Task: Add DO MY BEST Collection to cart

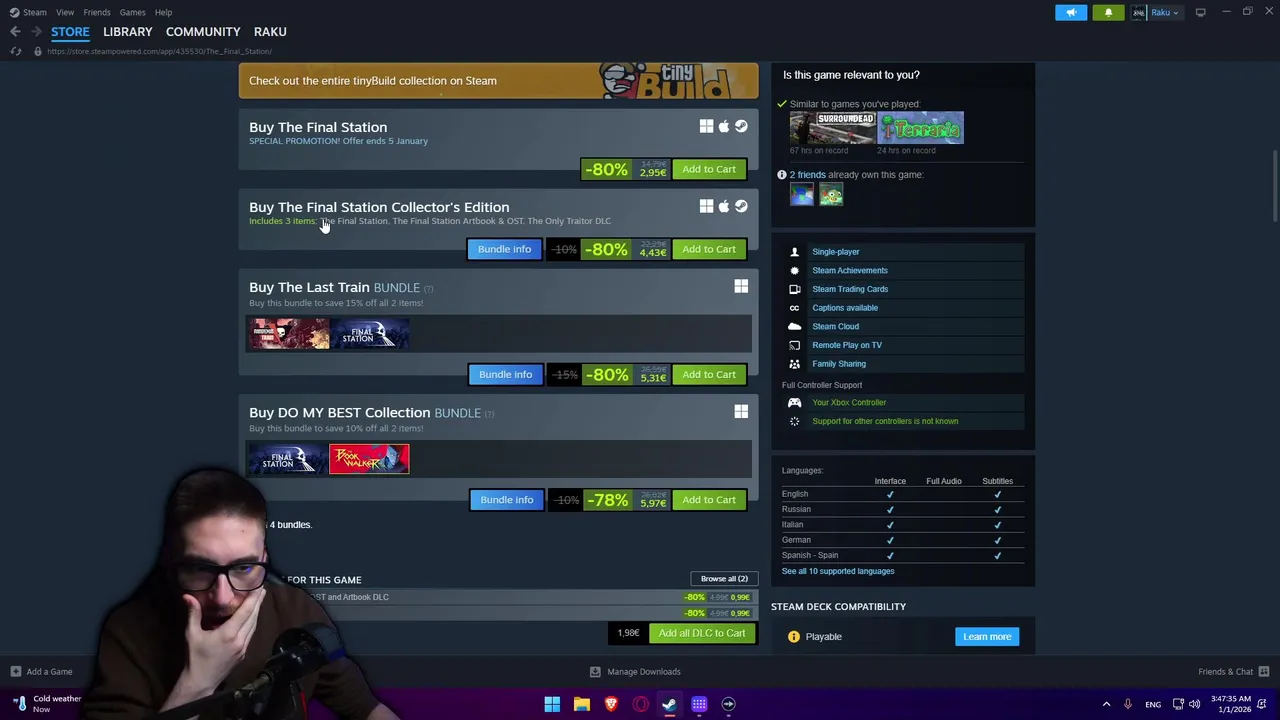Action: click(x=709, y=499)
